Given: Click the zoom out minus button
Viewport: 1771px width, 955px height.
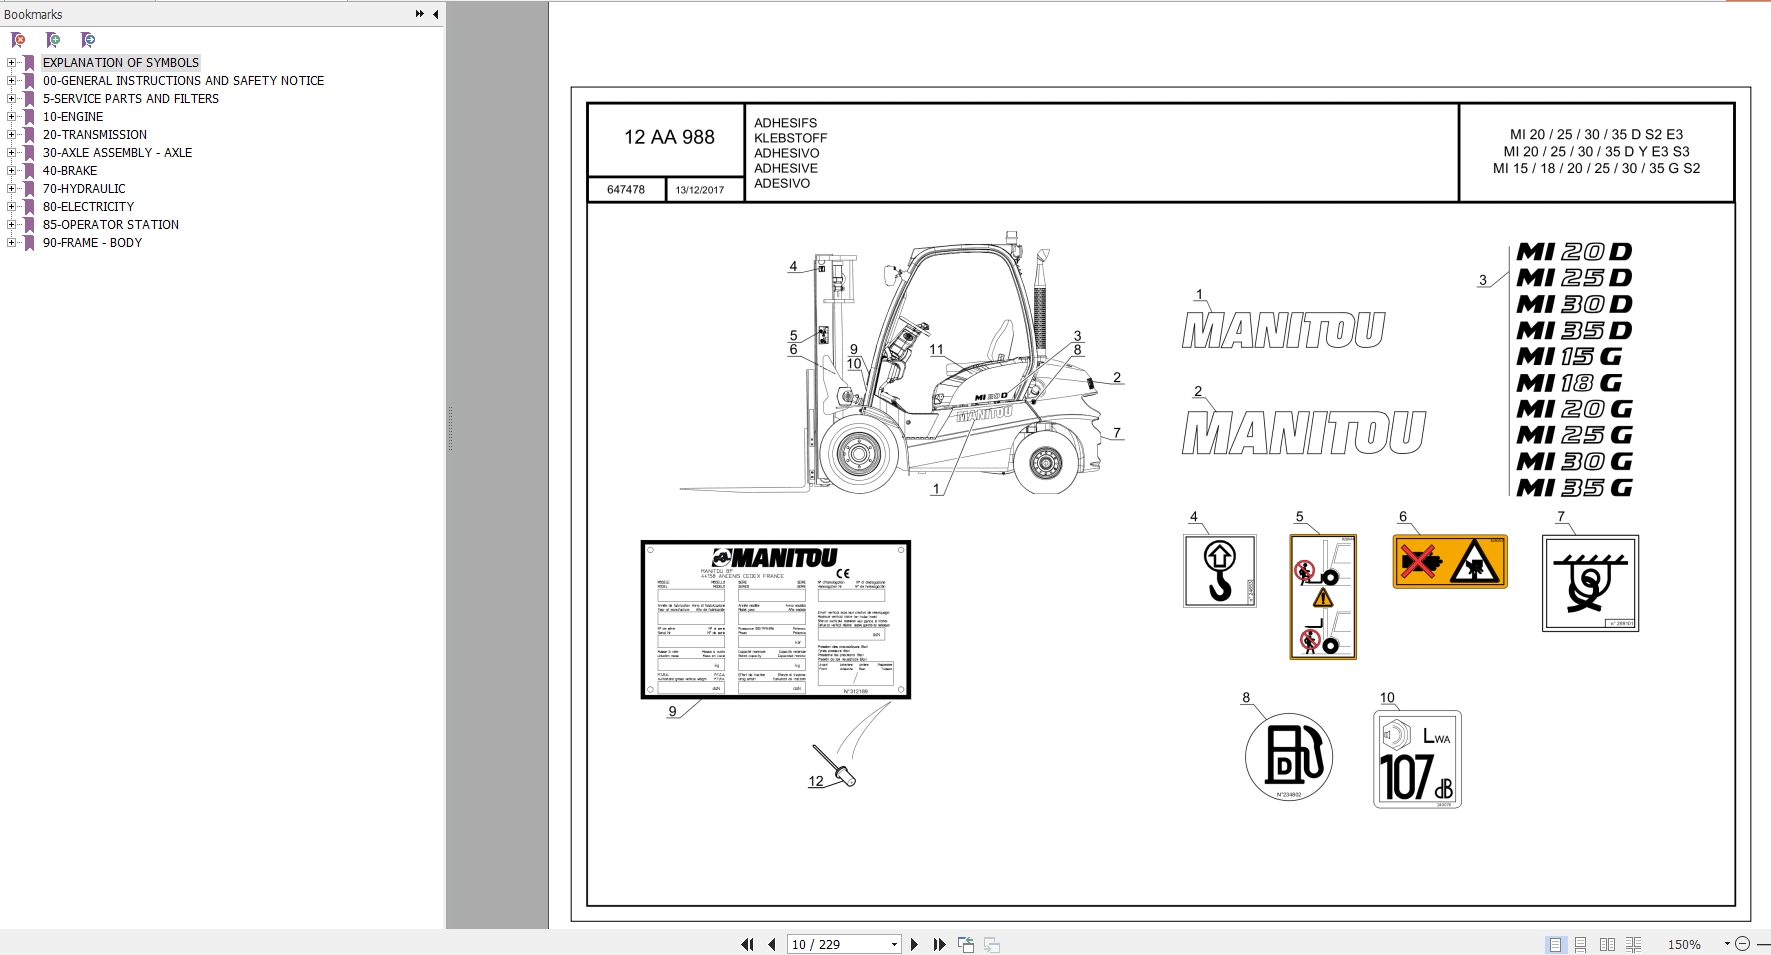Looking at the screenshot, I should click(x=1743, y=944).
